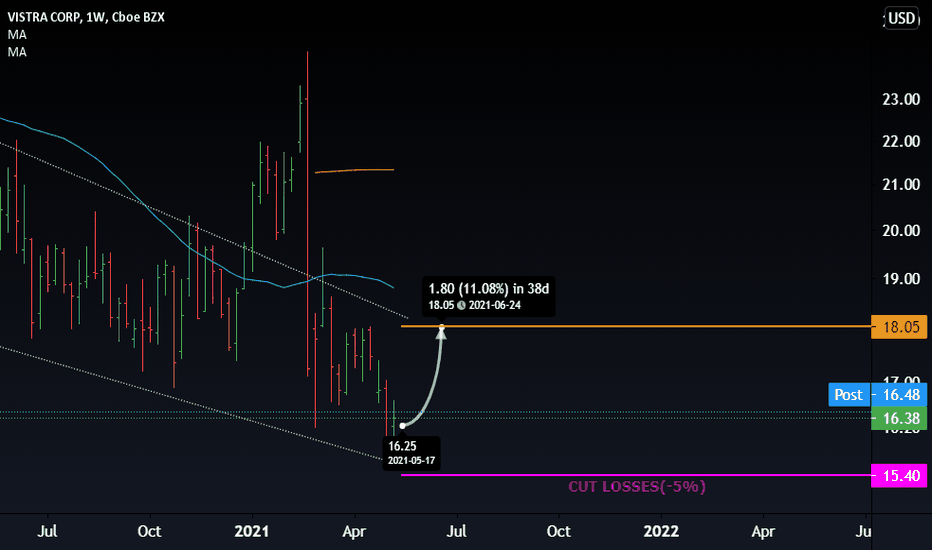
Task: Click the orange 18.05 price label
Action: tap(899, 327)
